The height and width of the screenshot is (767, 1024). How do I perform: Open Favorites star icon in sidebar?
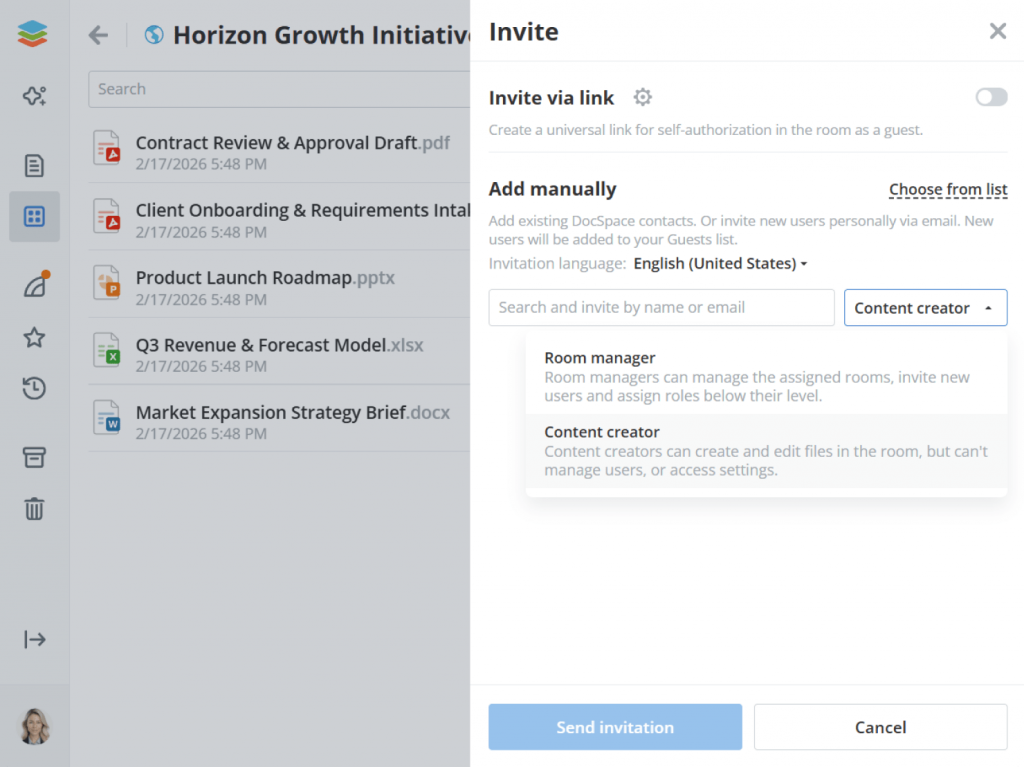(x=34, y=337)
